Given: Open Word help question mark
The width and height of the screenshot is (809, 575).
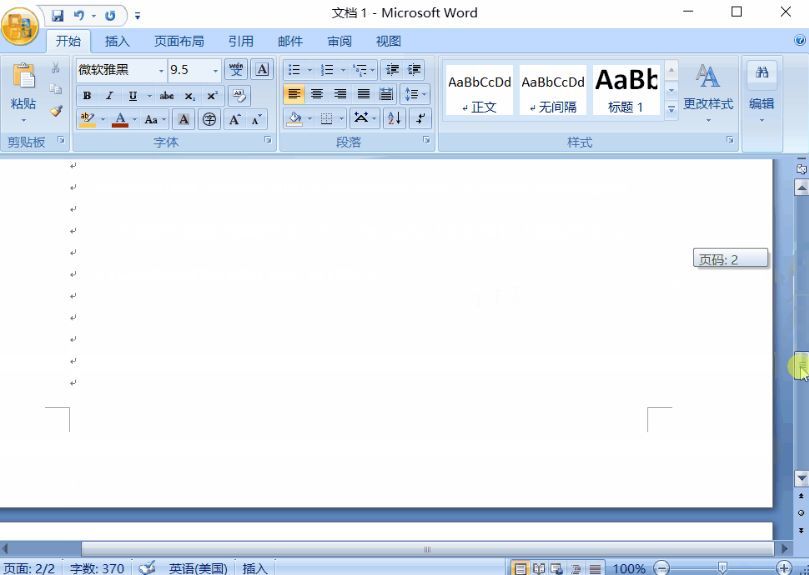Looking at the screenshot, I should (x=800, y=40).
